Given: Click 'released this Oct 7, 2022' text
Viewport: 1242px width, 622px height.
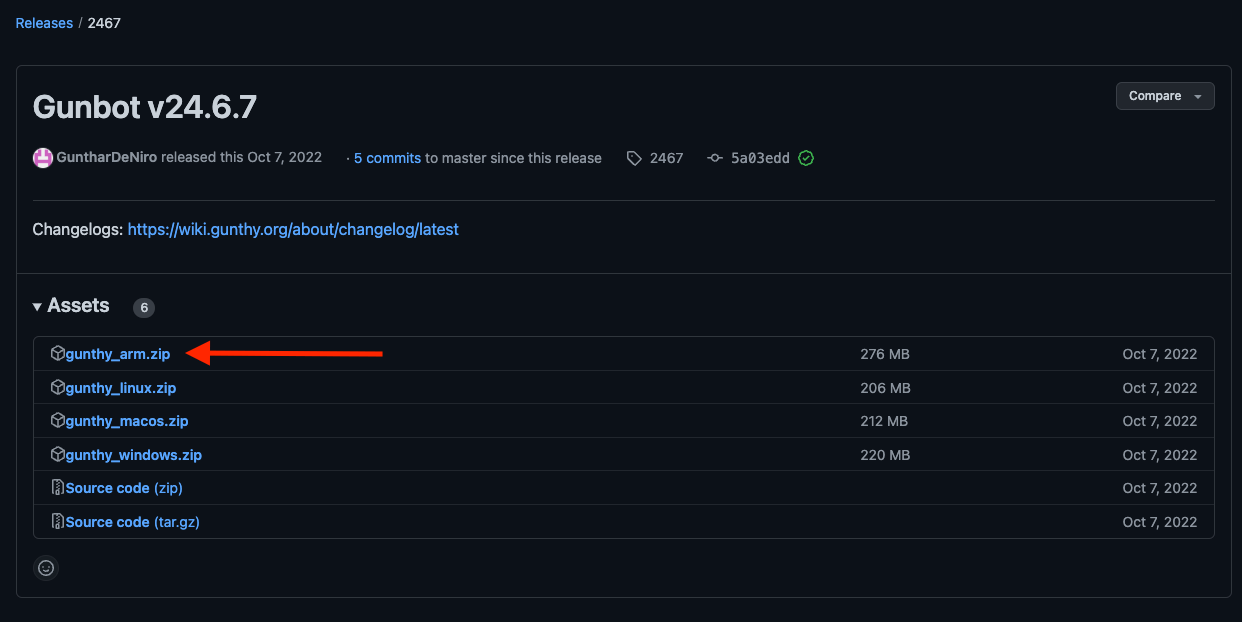Looking at the screenshot, I should coord(242,158).
